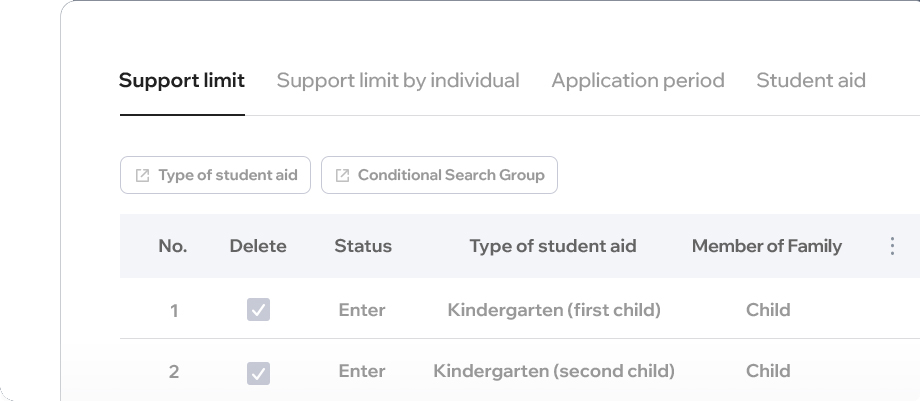Toggle the delete checkbox for row 2

[x=258, y=373]
